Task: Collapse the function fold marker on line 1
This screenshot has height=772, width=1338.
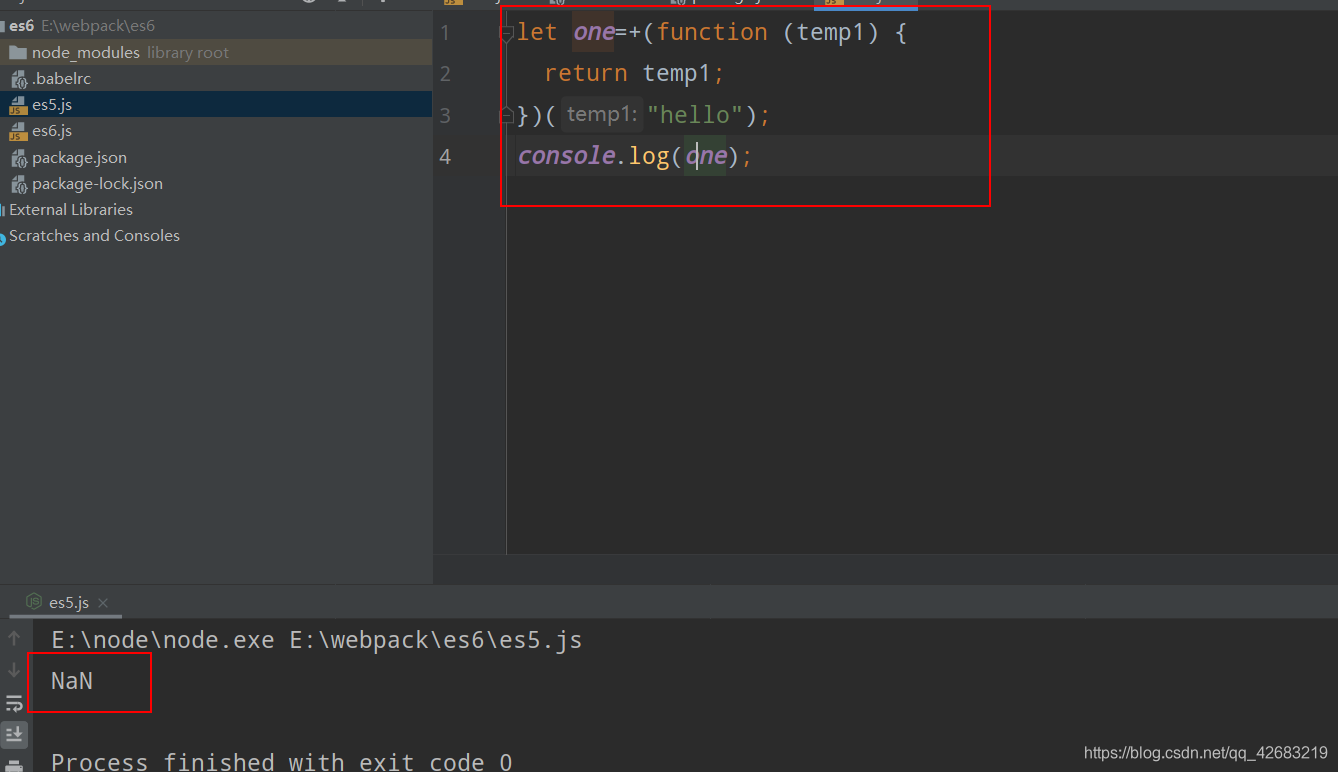Action: [x=506, y=33]
